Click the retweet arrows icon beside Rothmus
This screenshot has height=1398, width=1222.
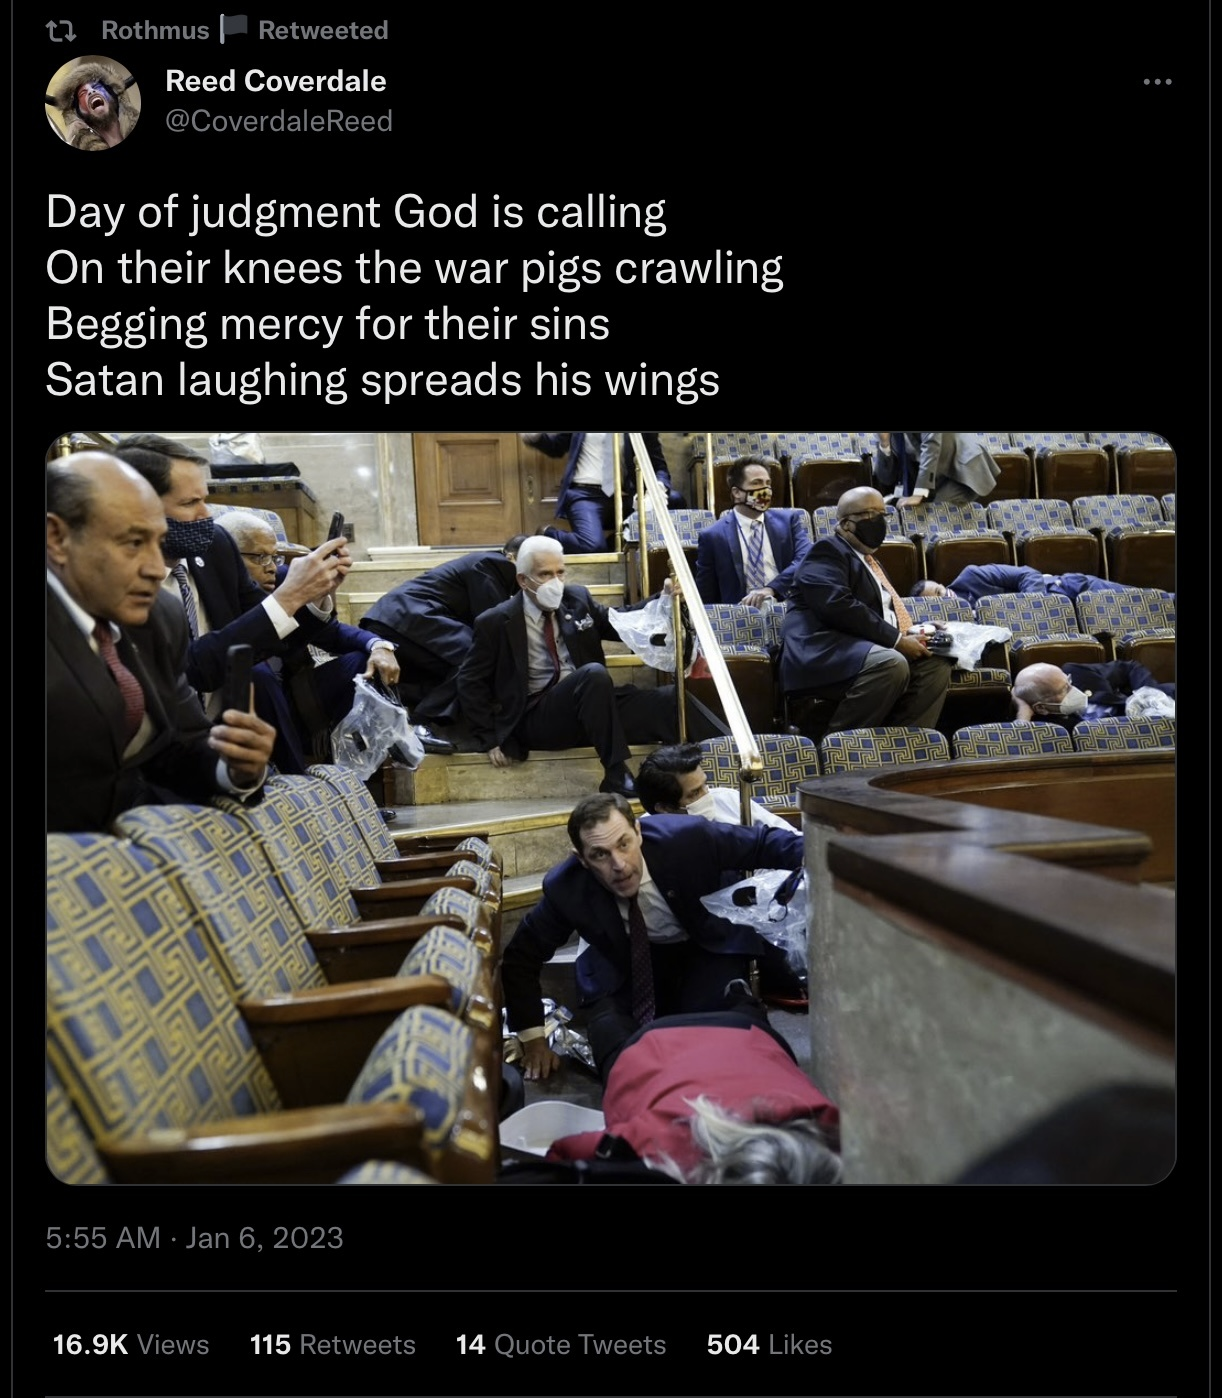coord(63,31)
